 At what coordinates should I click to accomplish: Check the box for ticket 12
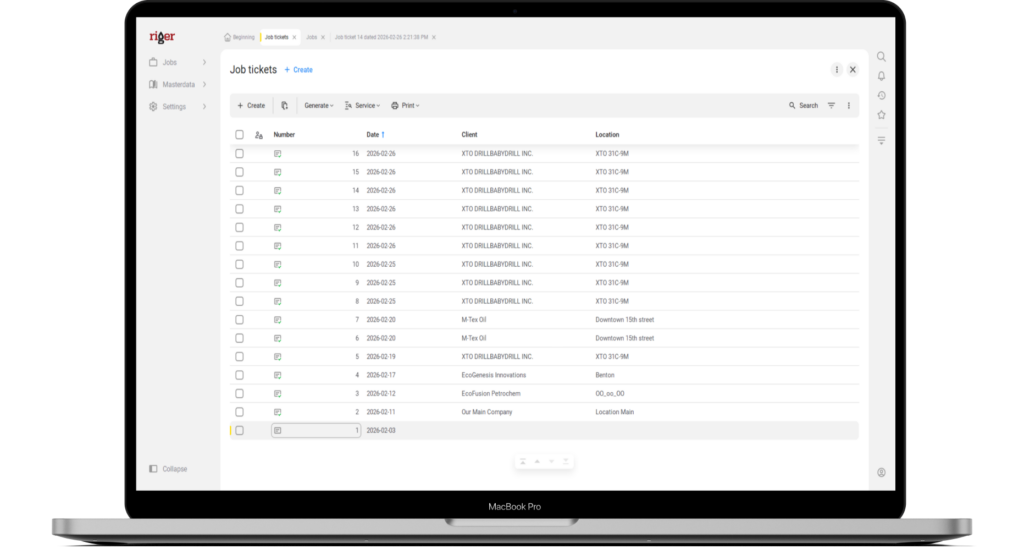(x=240, y=227)
